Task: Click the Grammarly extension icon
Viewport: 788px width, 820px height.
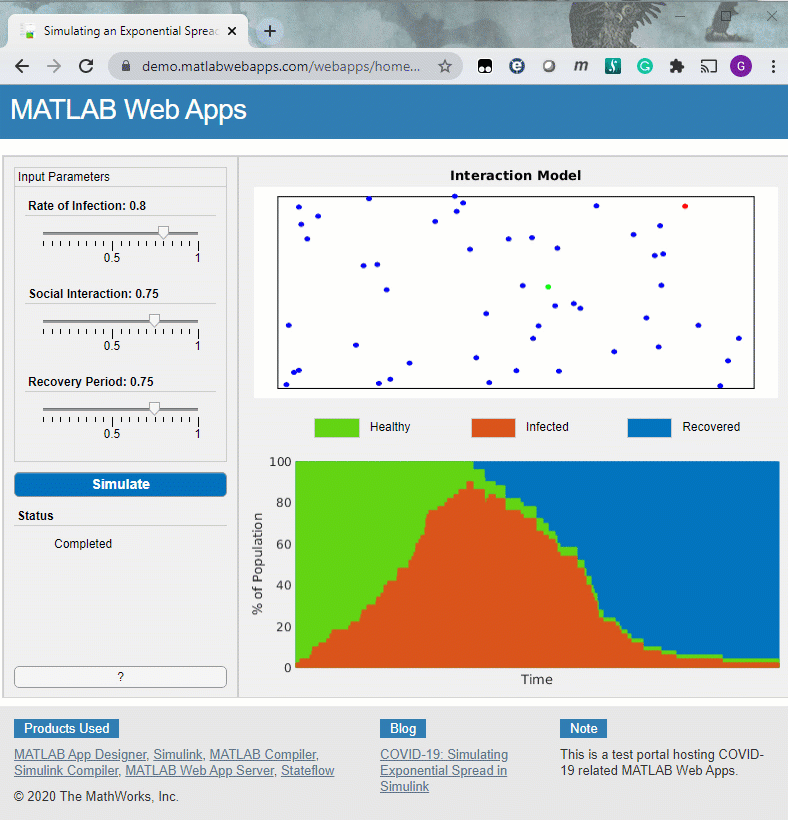Action: tap(645, 66)
